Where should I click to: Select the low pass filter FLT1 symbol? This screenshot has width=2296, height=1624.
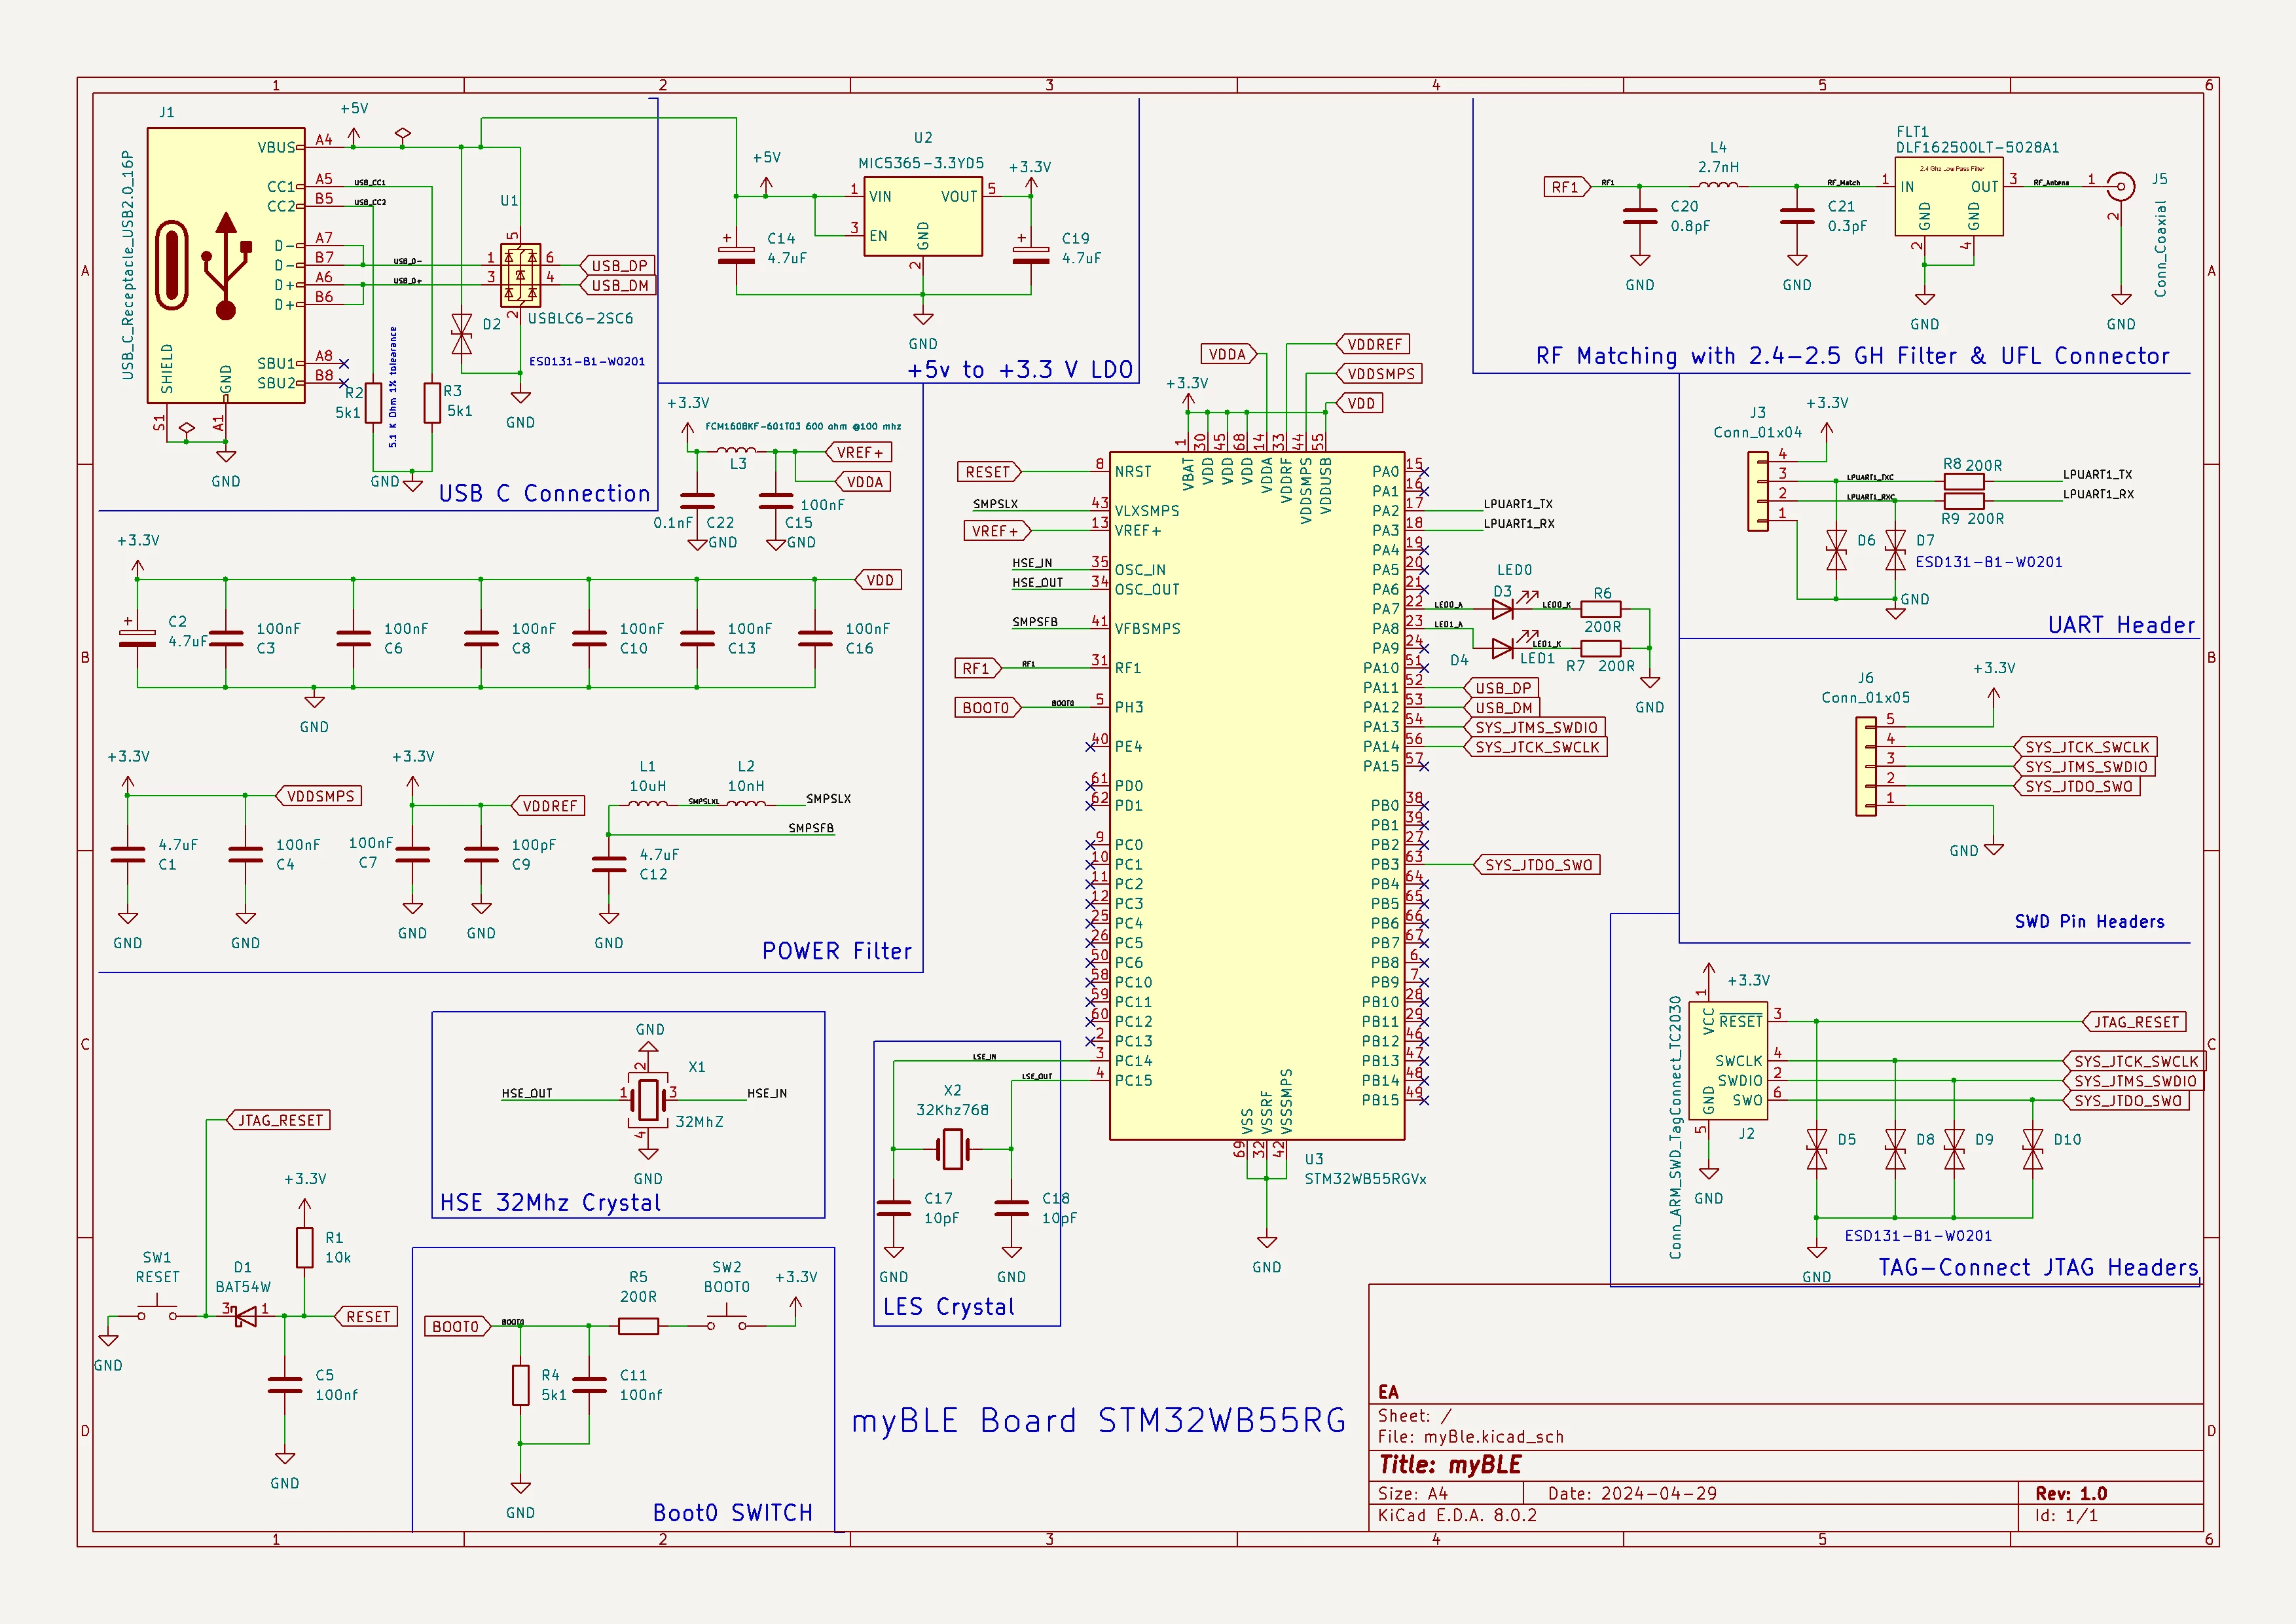(1948, 196)
